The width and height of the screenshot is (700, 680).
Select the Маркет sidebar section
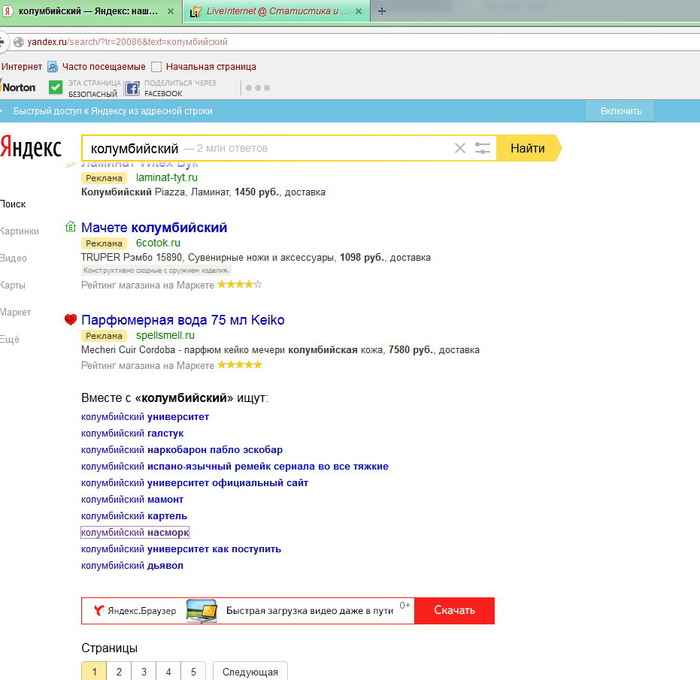(x=16, y=312)
